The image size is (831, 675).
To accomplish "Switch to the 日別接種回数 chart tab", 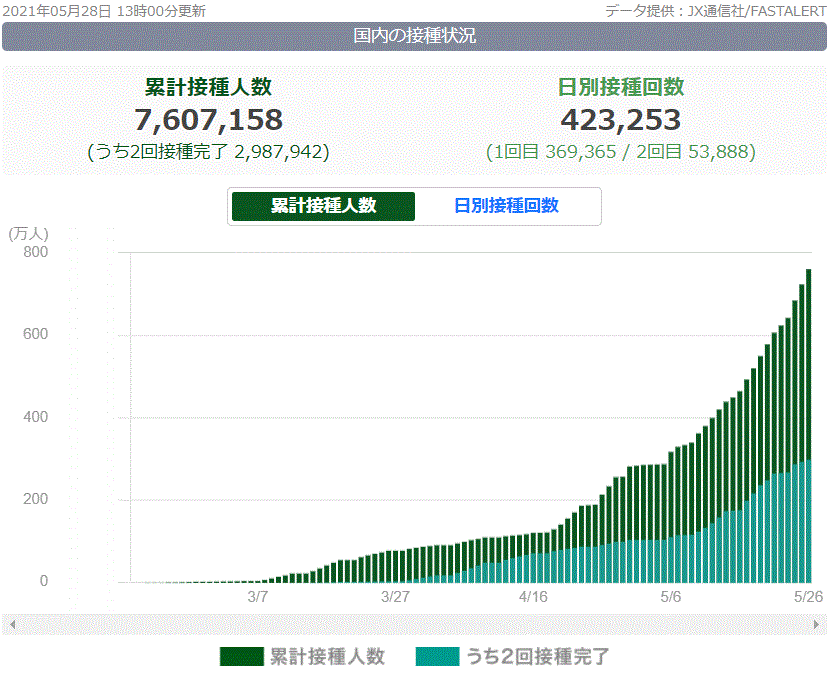I will pyautogui.click(x=506, y=206).
